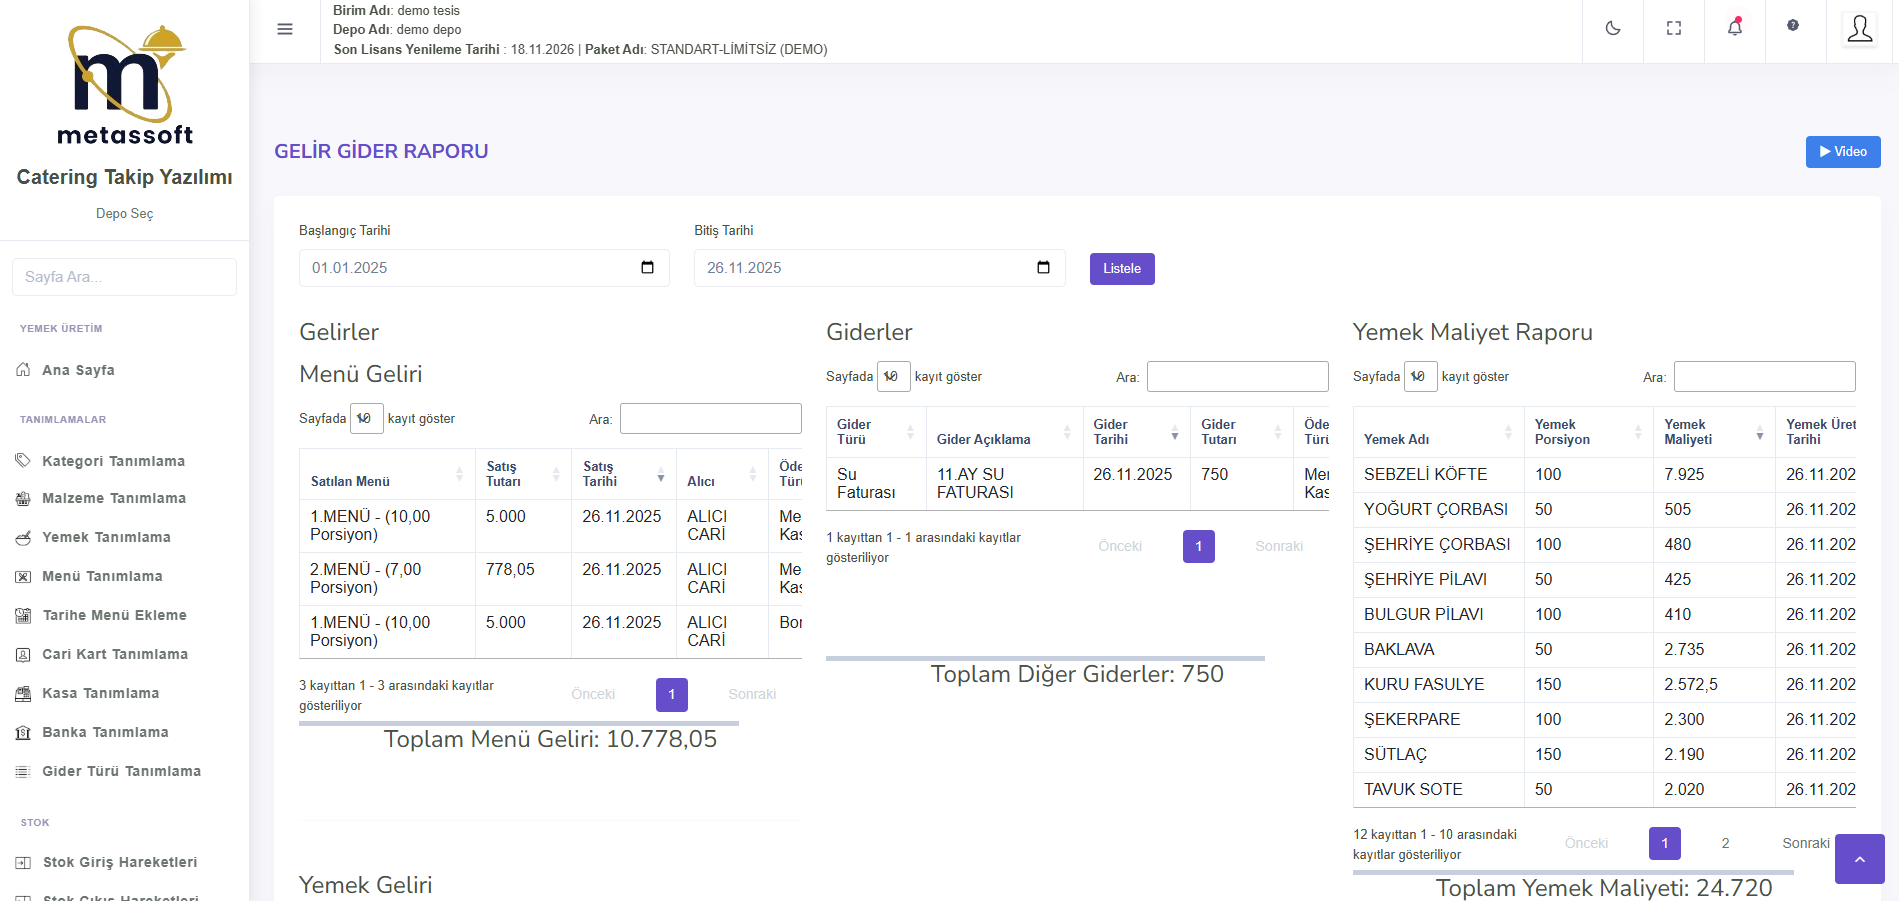Viewport: 1899px width, 901px height.
Task: Open Giderler records-per-page dropdown
Action: tap(893, 377)
